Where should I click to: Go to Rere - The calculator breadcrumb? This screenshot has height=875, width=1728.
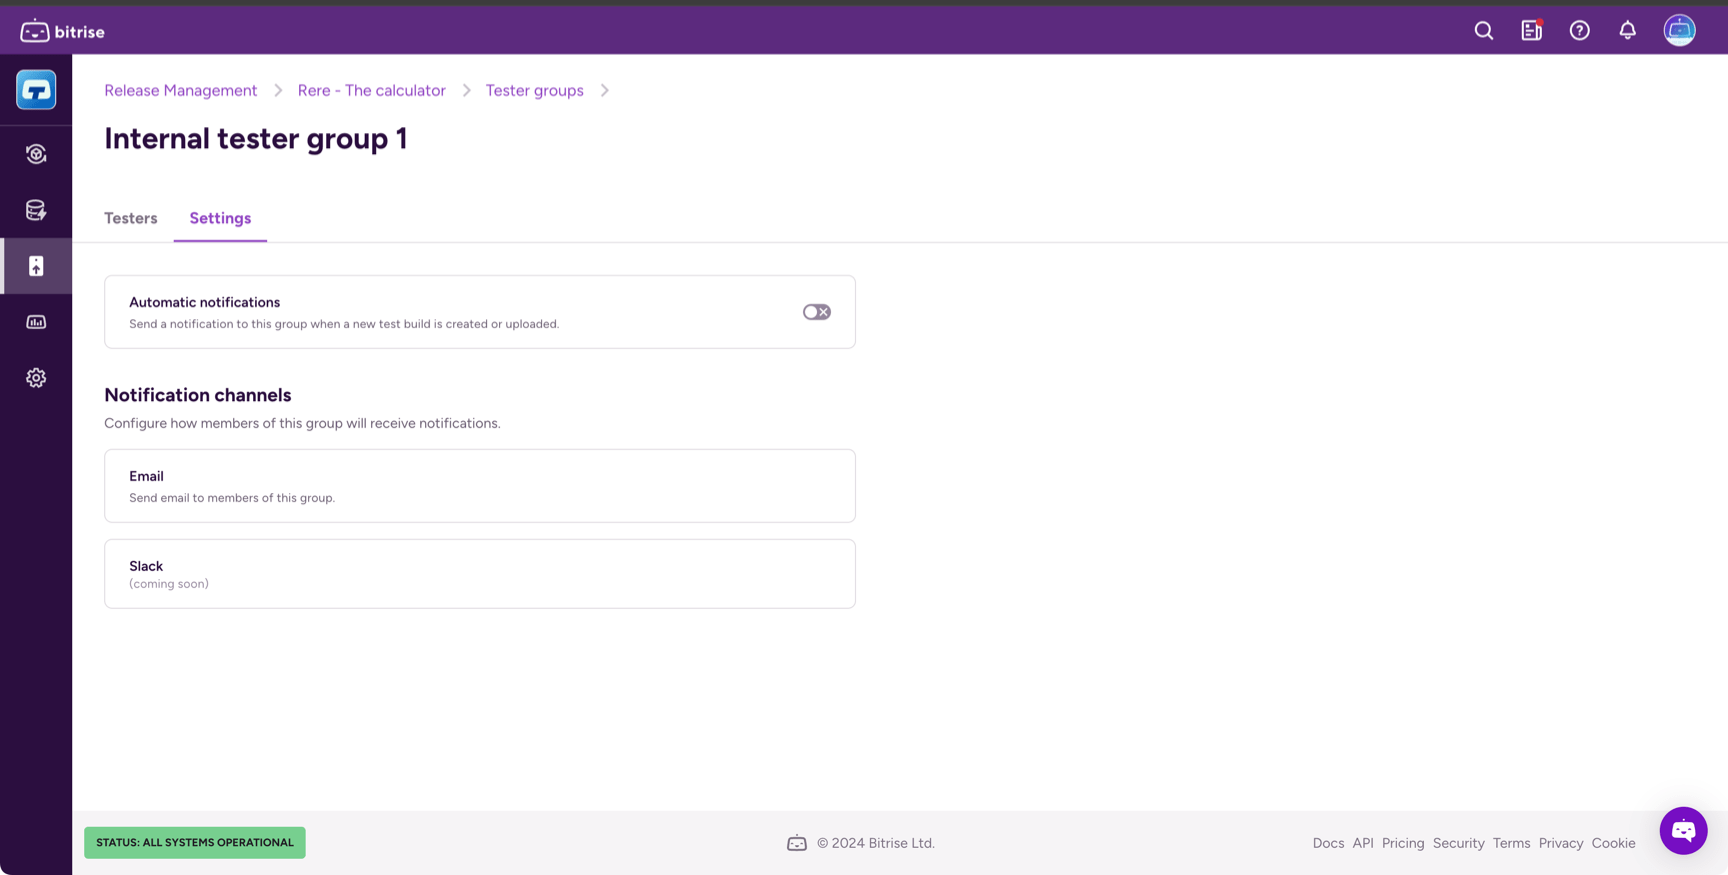pyautogui.click(x=372, y=90)
